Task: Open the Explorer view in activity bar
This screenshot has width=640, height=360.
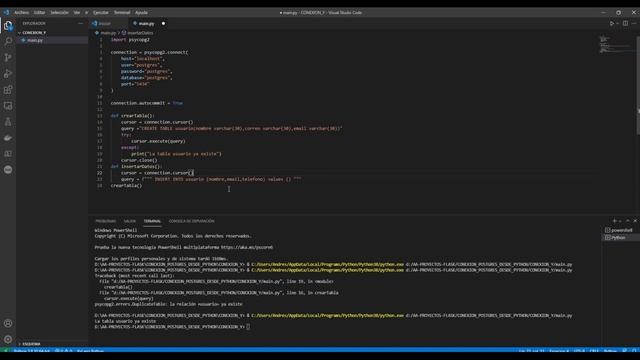Action: (x=8, y=26)
